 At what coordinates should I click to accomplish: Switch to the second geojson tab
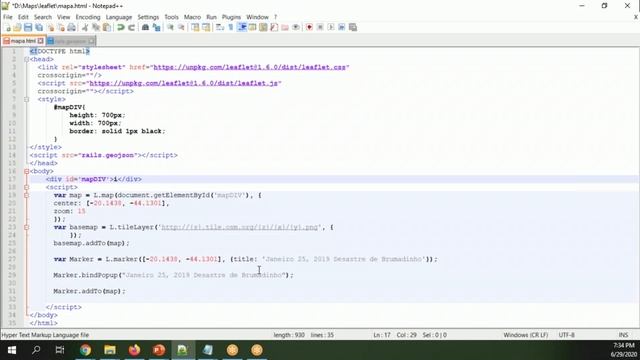71,41
